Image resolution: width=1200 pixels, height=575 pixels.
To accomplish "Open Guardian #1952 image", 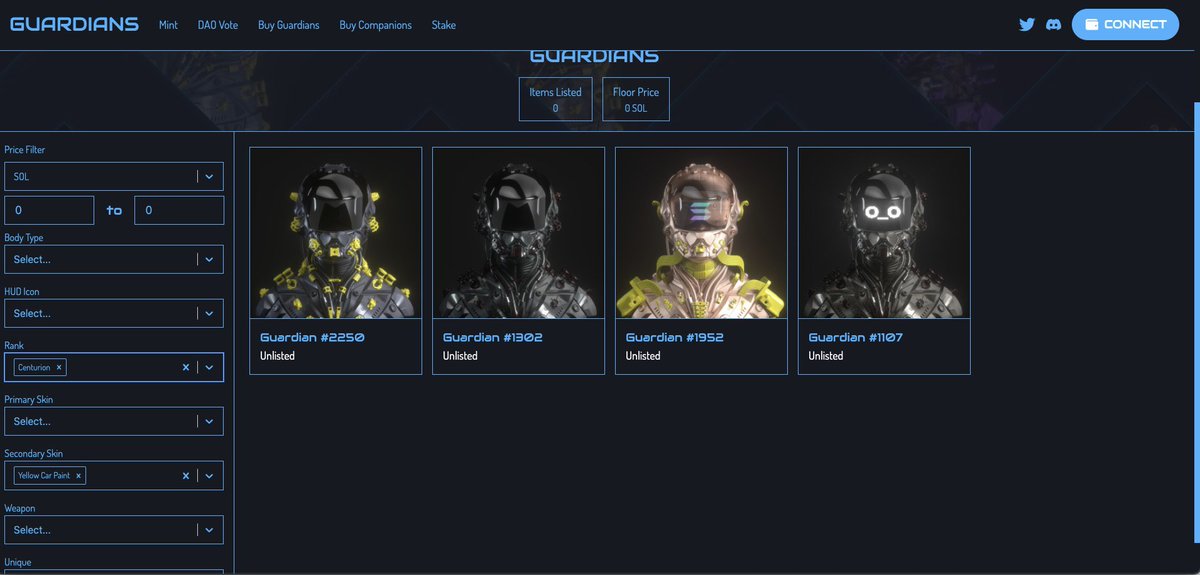I will tap(702, 233).
